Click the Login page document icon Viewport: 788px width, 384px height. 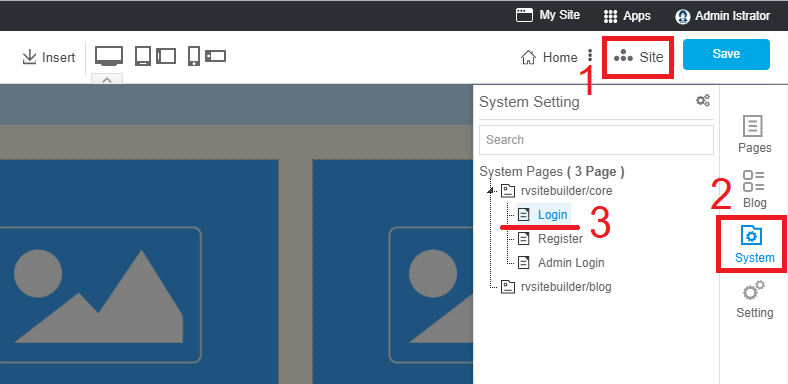tap(524, 215)
